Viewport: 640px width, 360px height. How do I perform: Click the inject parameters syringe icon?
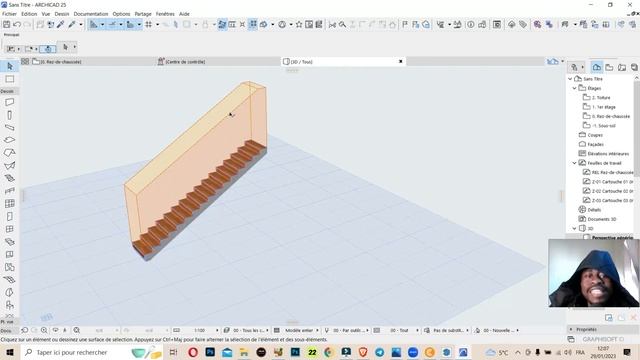pos(72,25)
